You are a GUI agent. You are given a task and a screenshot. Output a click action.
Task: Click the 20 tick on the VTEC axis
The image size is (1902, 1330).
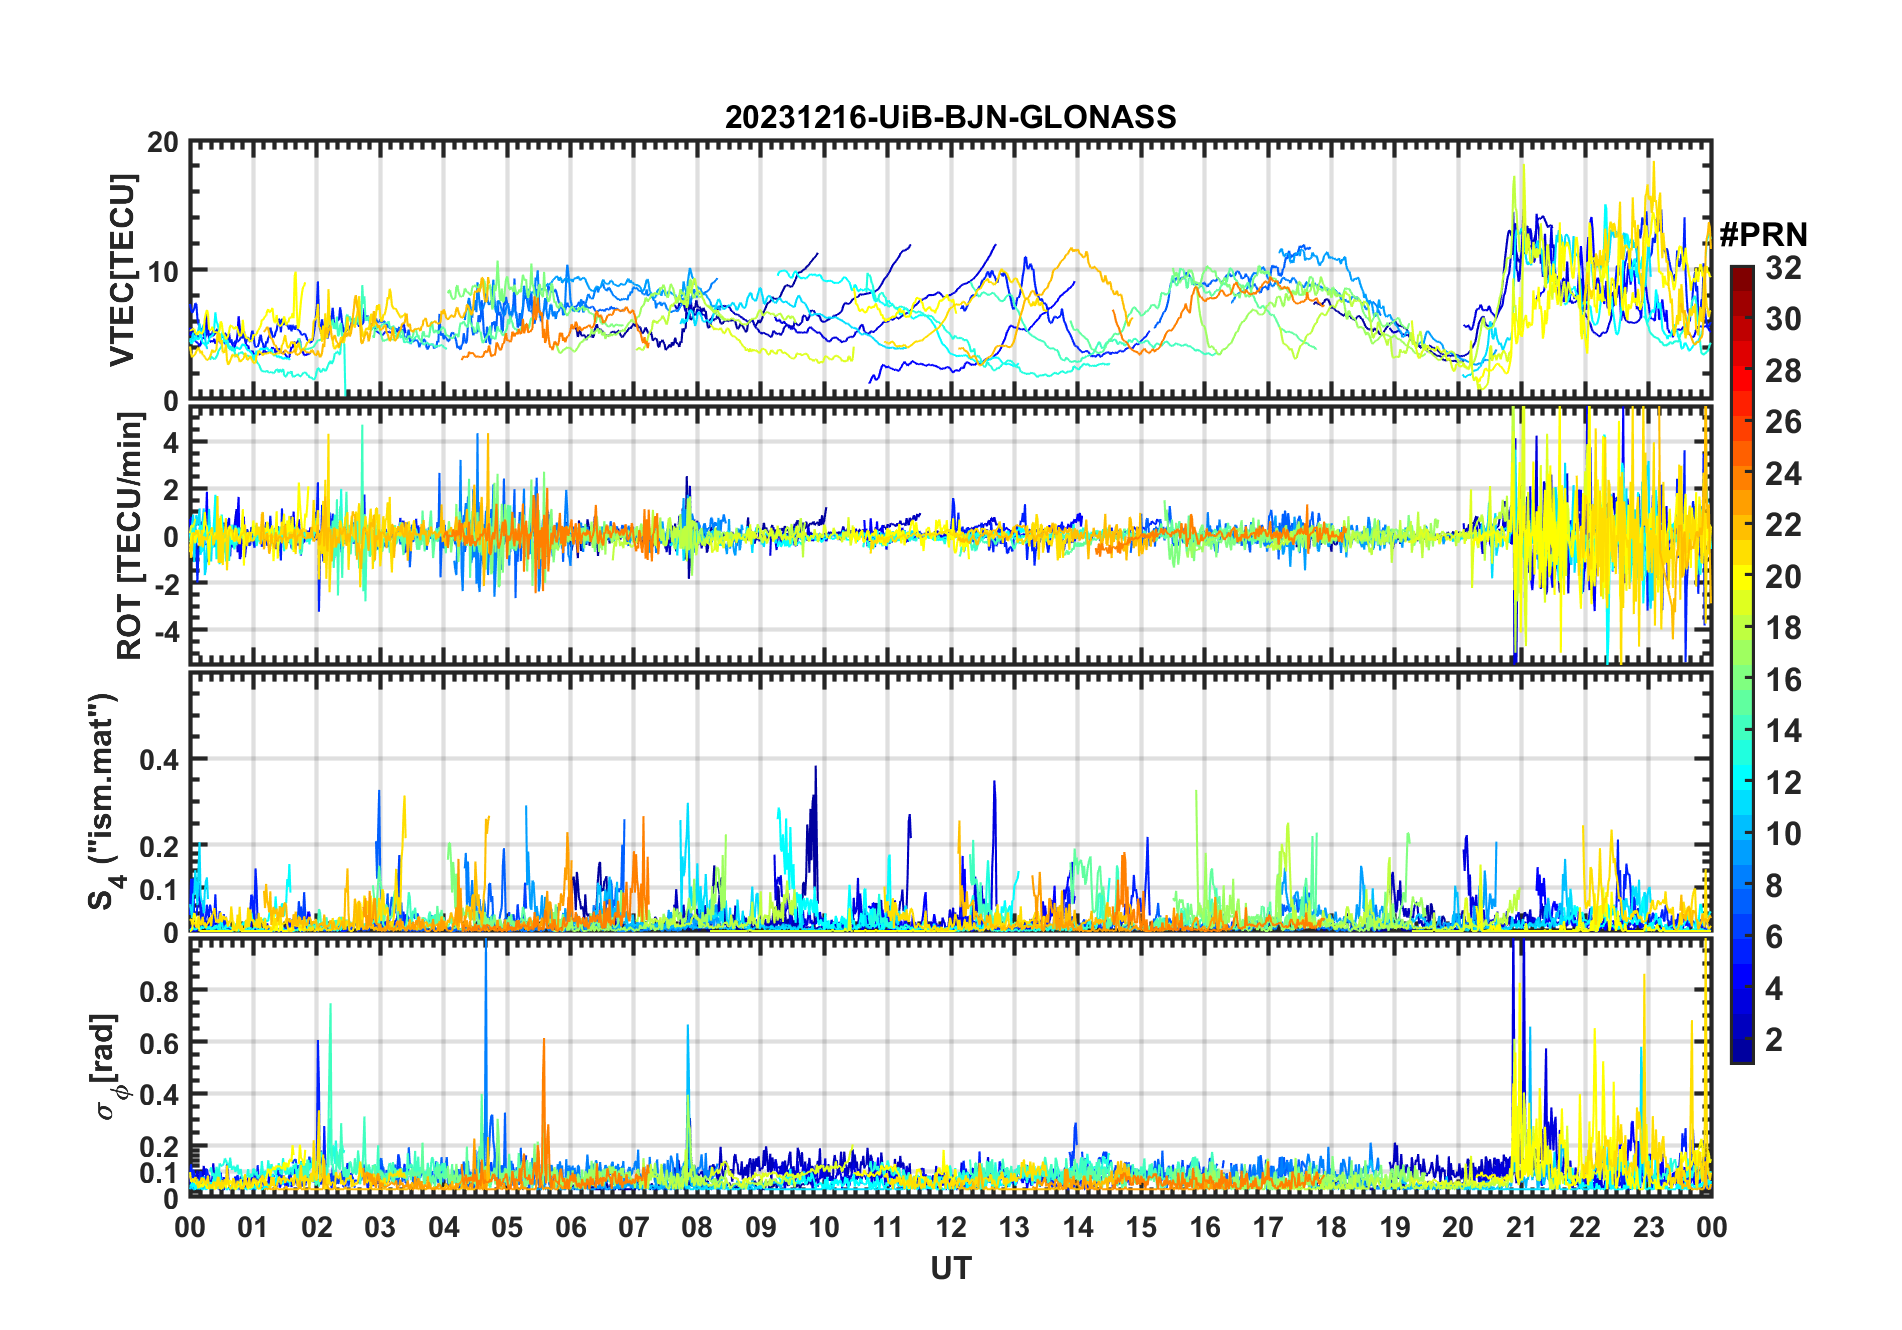coord(163,143)
